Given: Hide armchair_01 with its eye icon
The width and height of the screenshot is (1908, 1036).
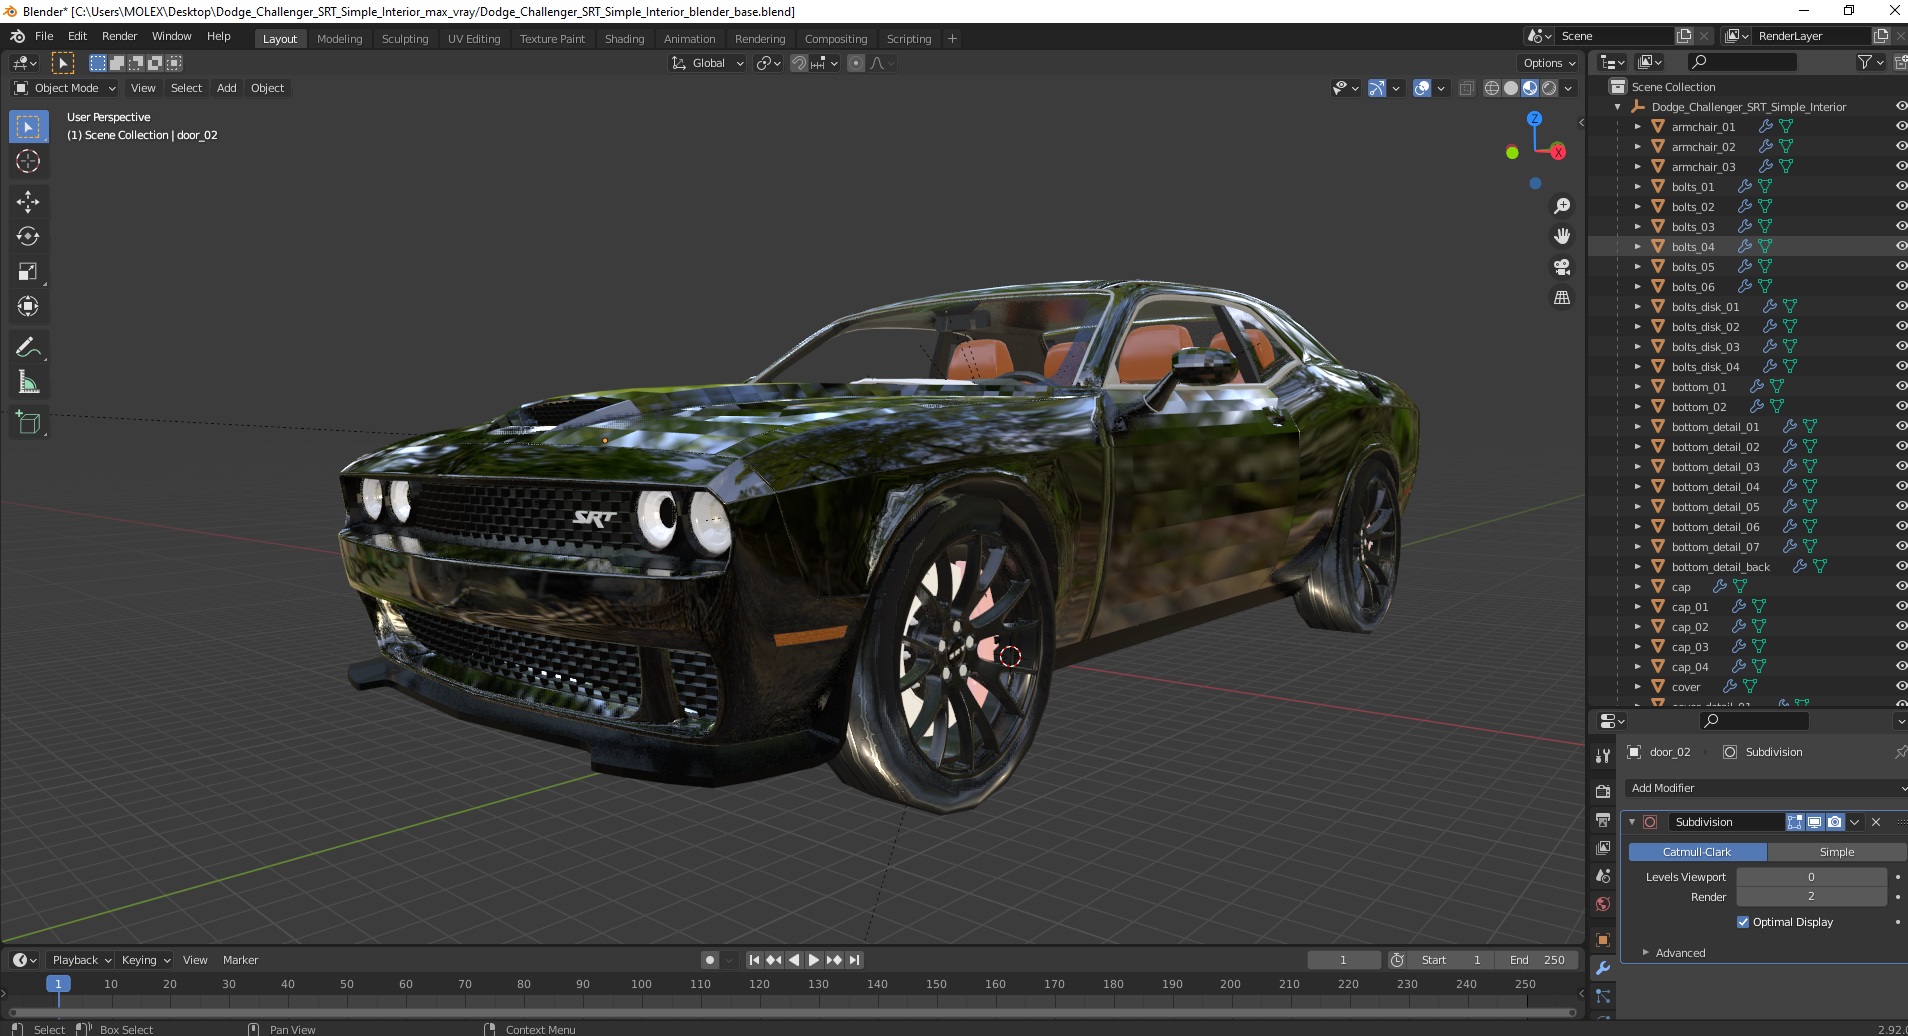Looking at the screenshot, I should pos(1901,127).
